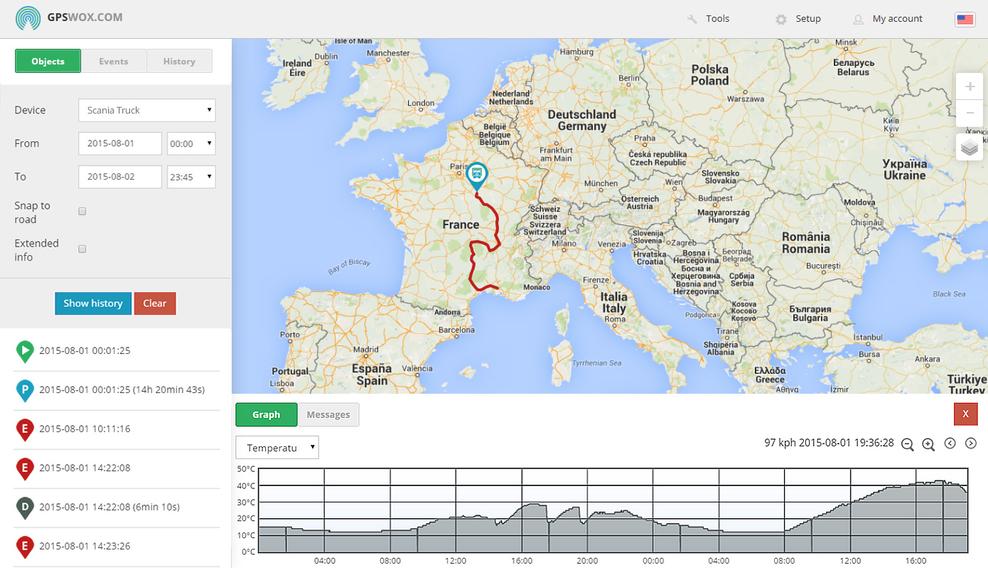Switch to the History tab
The image size is (988, 568).
coord(179,61)
